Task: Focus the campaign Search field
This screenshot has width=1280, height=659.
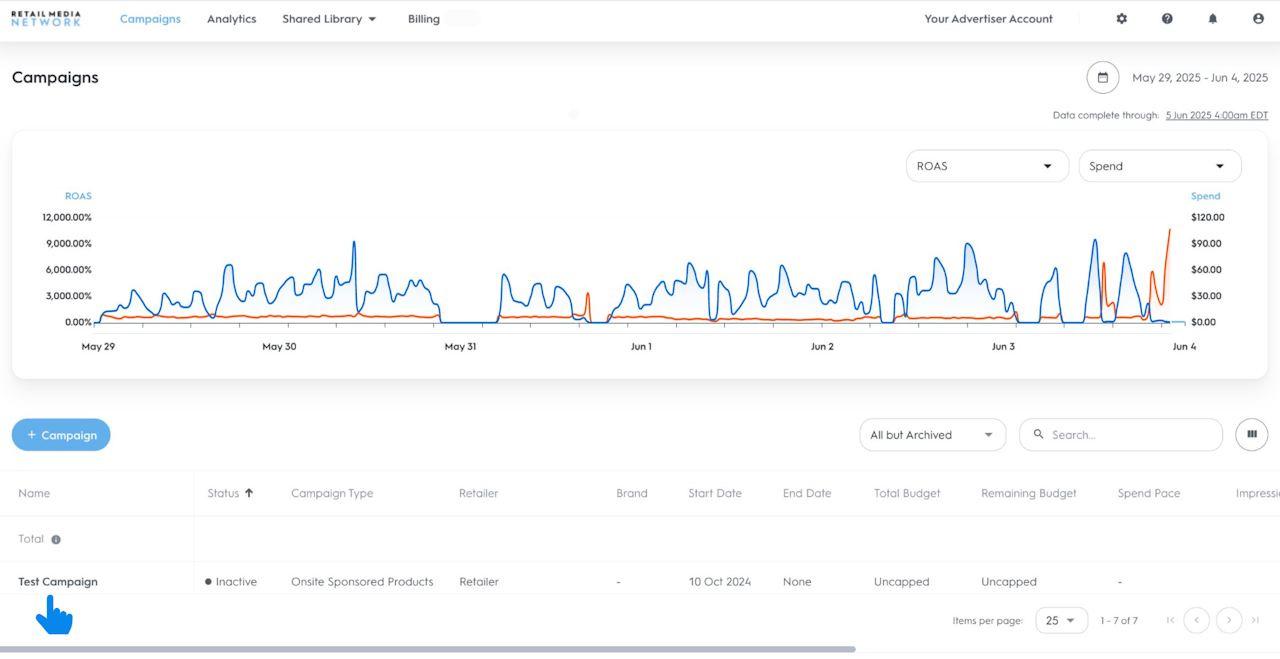Action: [x=1130, y=435]
